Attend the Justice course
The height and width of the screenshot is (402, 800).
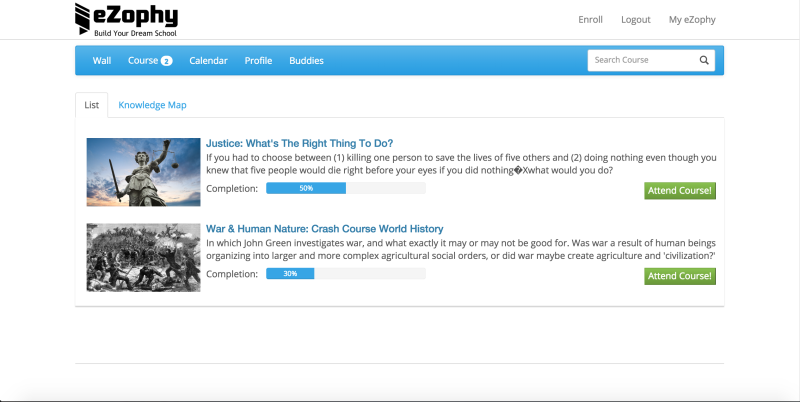(680, 190)
